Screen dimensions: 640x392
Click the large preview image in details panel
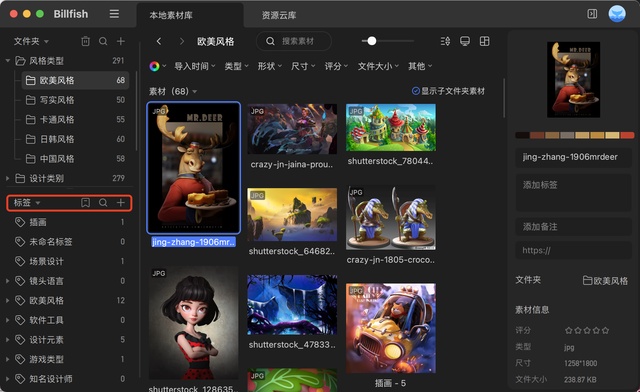click(573, 80)
